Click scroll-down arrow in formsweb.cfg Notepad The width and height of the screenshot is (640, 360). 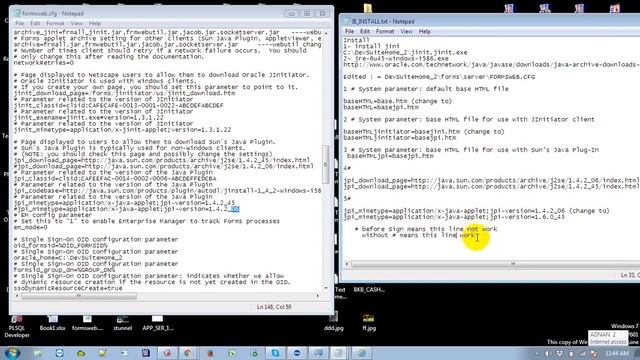click(326, 288)
